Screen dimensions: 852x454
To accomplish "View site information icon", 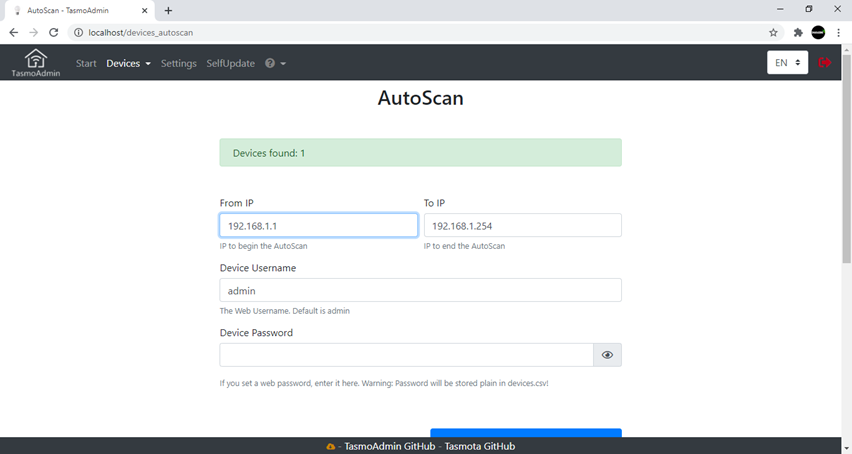I will pyautogui.click(x=78, y=33).
